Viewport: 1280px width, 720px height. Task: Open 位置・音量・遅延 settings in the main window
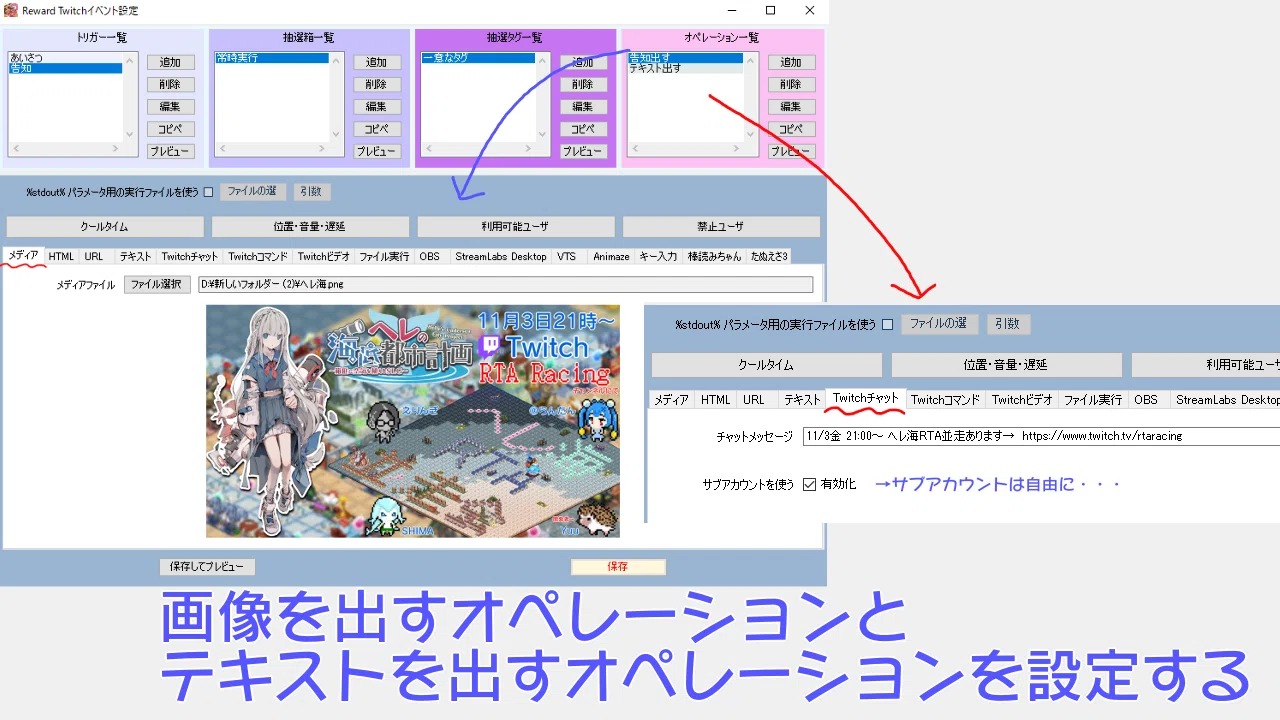tap(310, 227)
